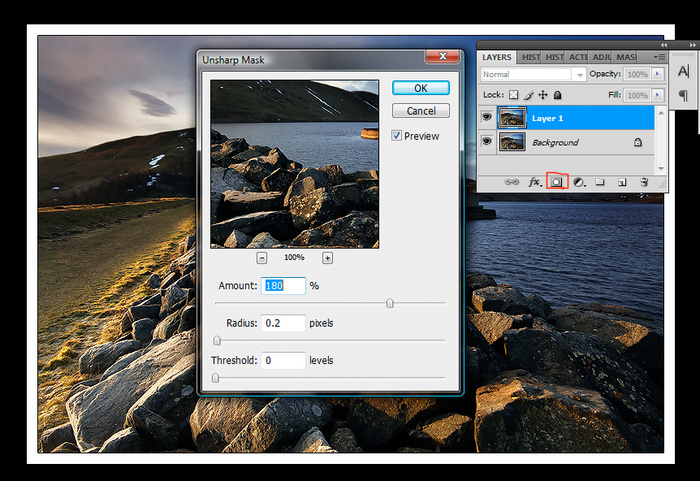Open the Normal blend mode dropdown
Viewport: 700px width, 481px height.
(x=533, y=75)
